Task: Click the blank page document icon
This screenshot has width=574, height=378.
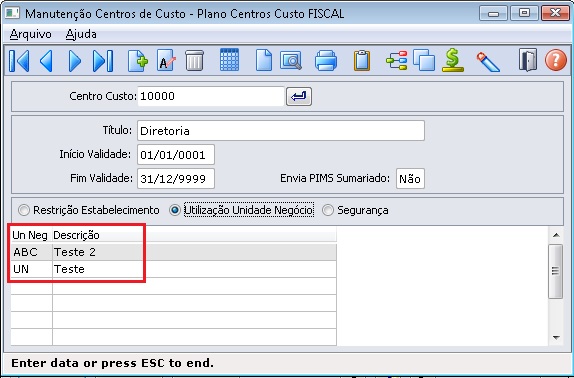Action: click(x=264, y=60)
